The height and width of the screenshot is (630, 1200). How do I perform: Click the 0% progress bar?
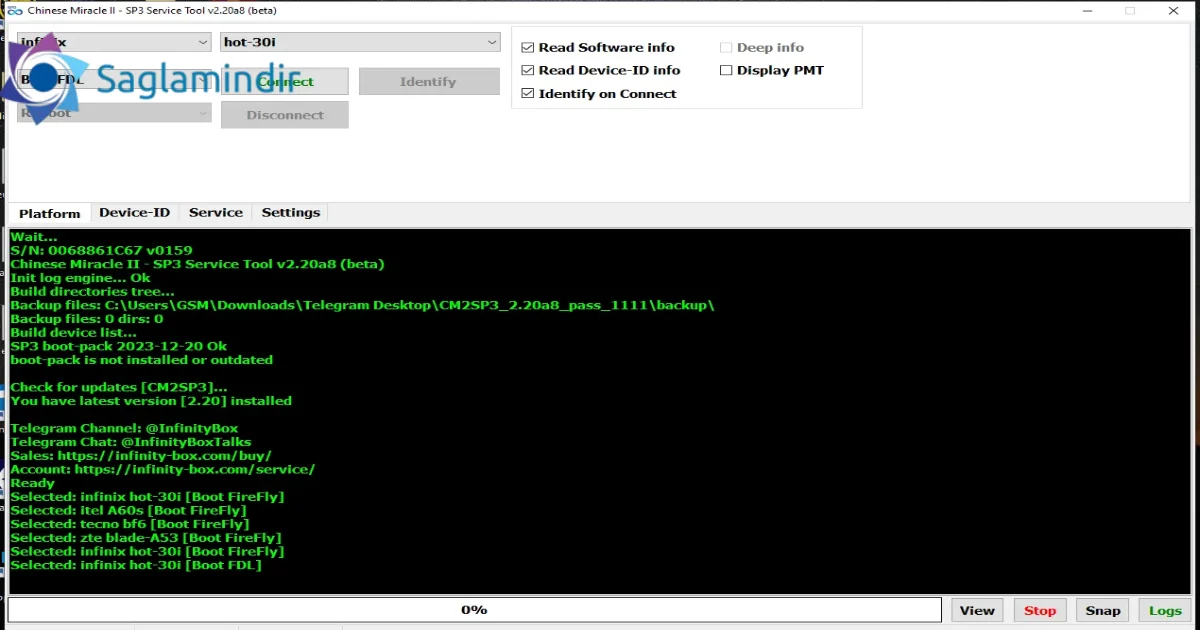474,610
